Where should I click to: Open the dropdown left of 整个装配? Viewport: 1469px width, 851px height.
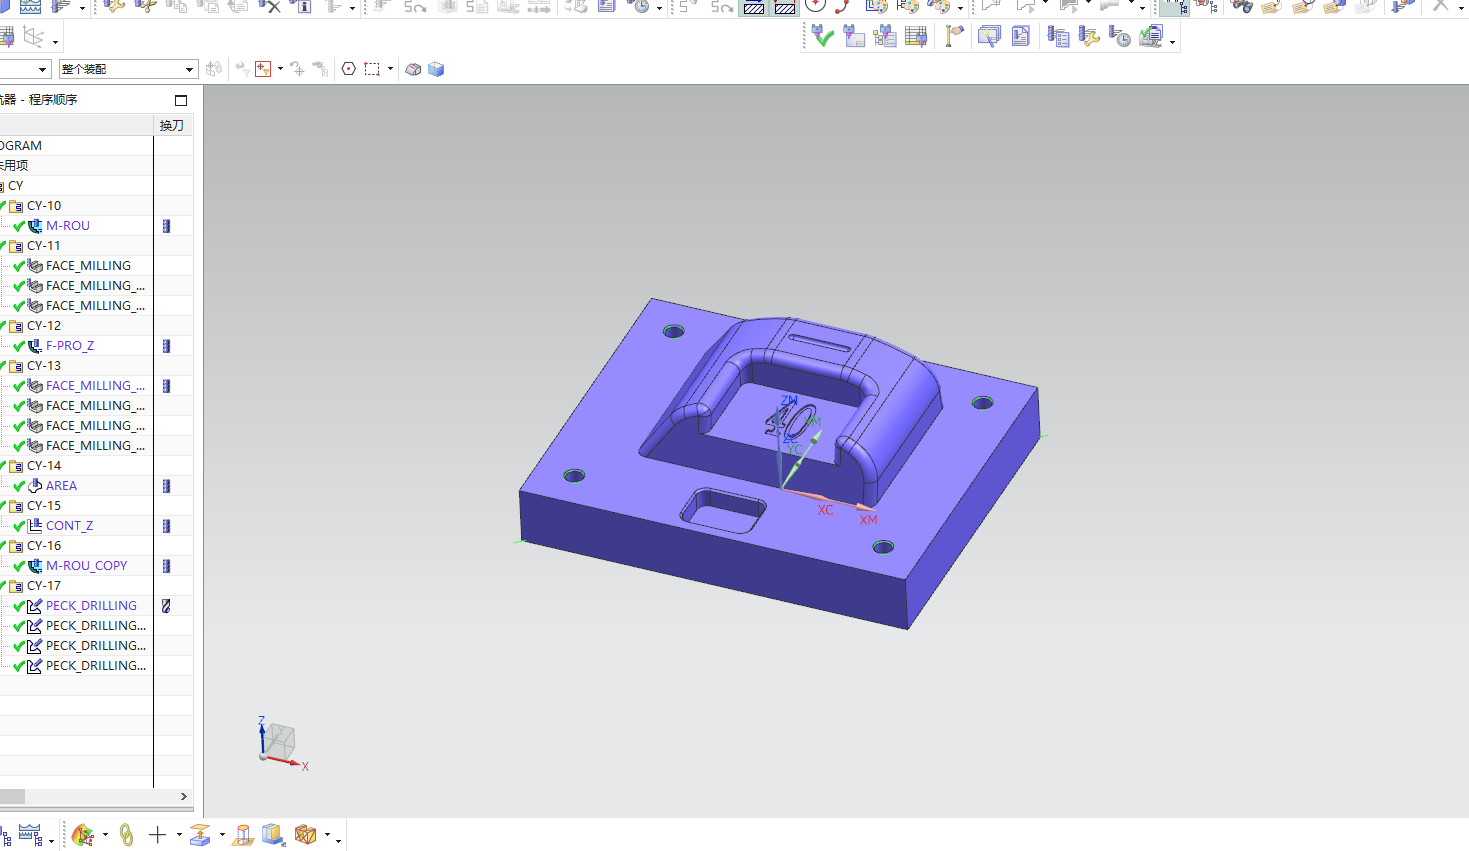tap(42, 69)
